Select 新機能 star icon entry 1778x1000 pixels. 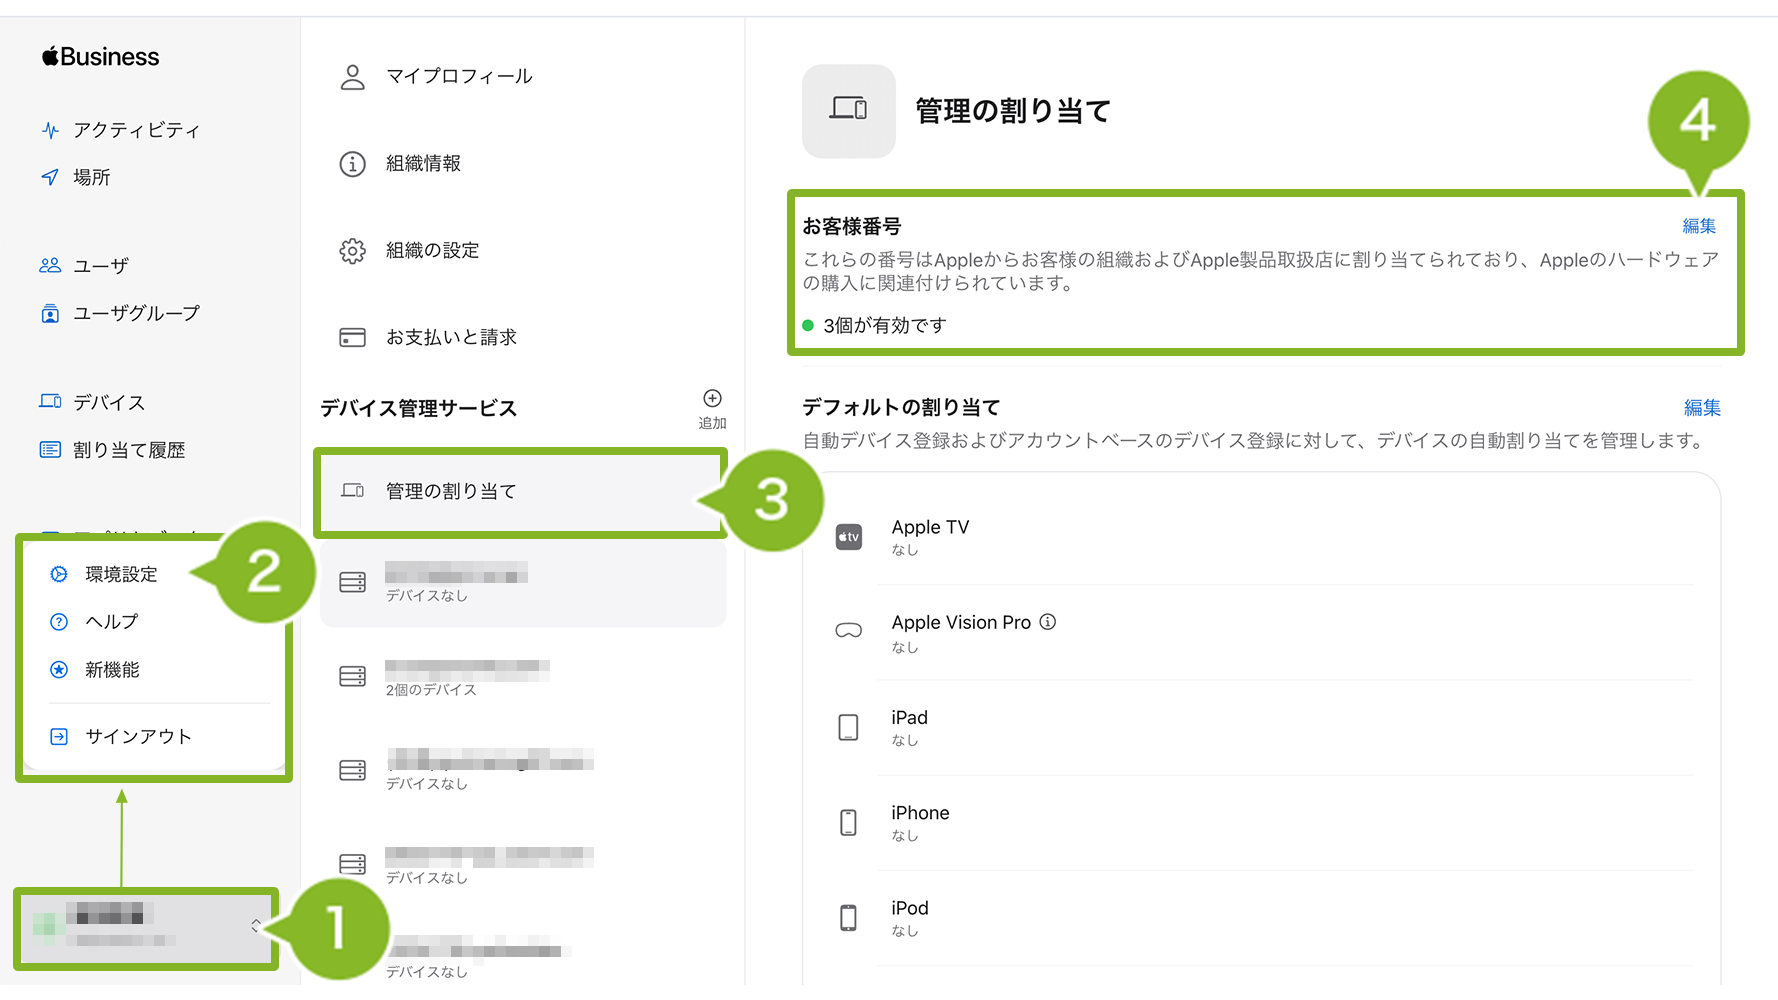59,670
